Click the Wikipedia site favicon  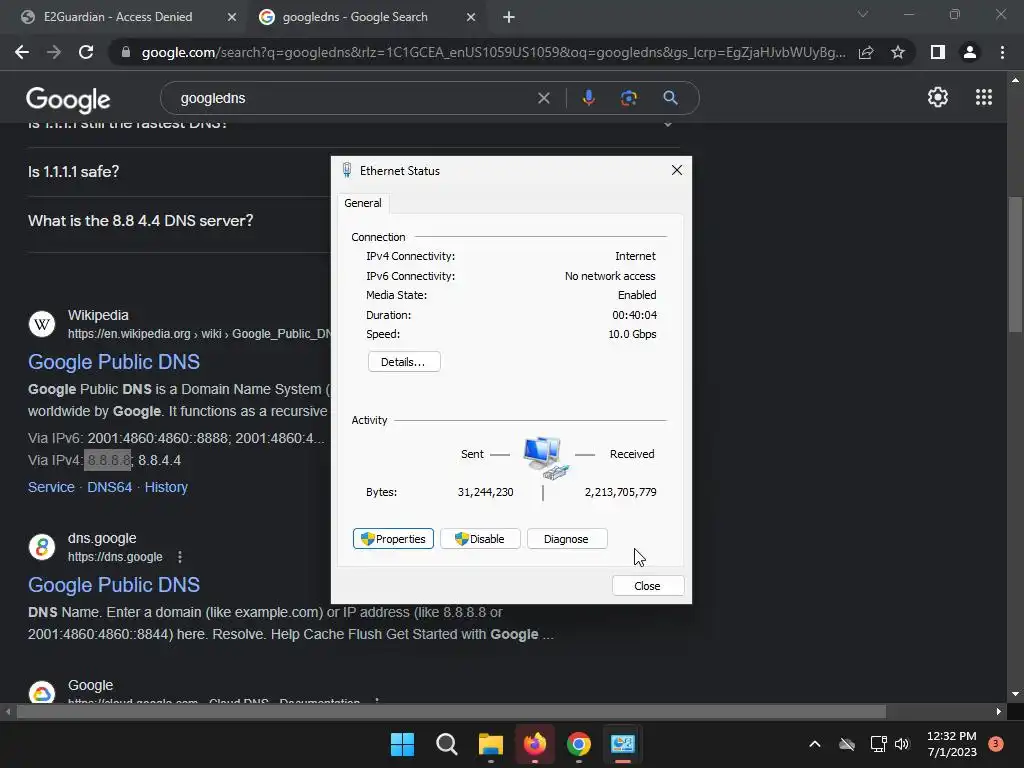[42, 324]
